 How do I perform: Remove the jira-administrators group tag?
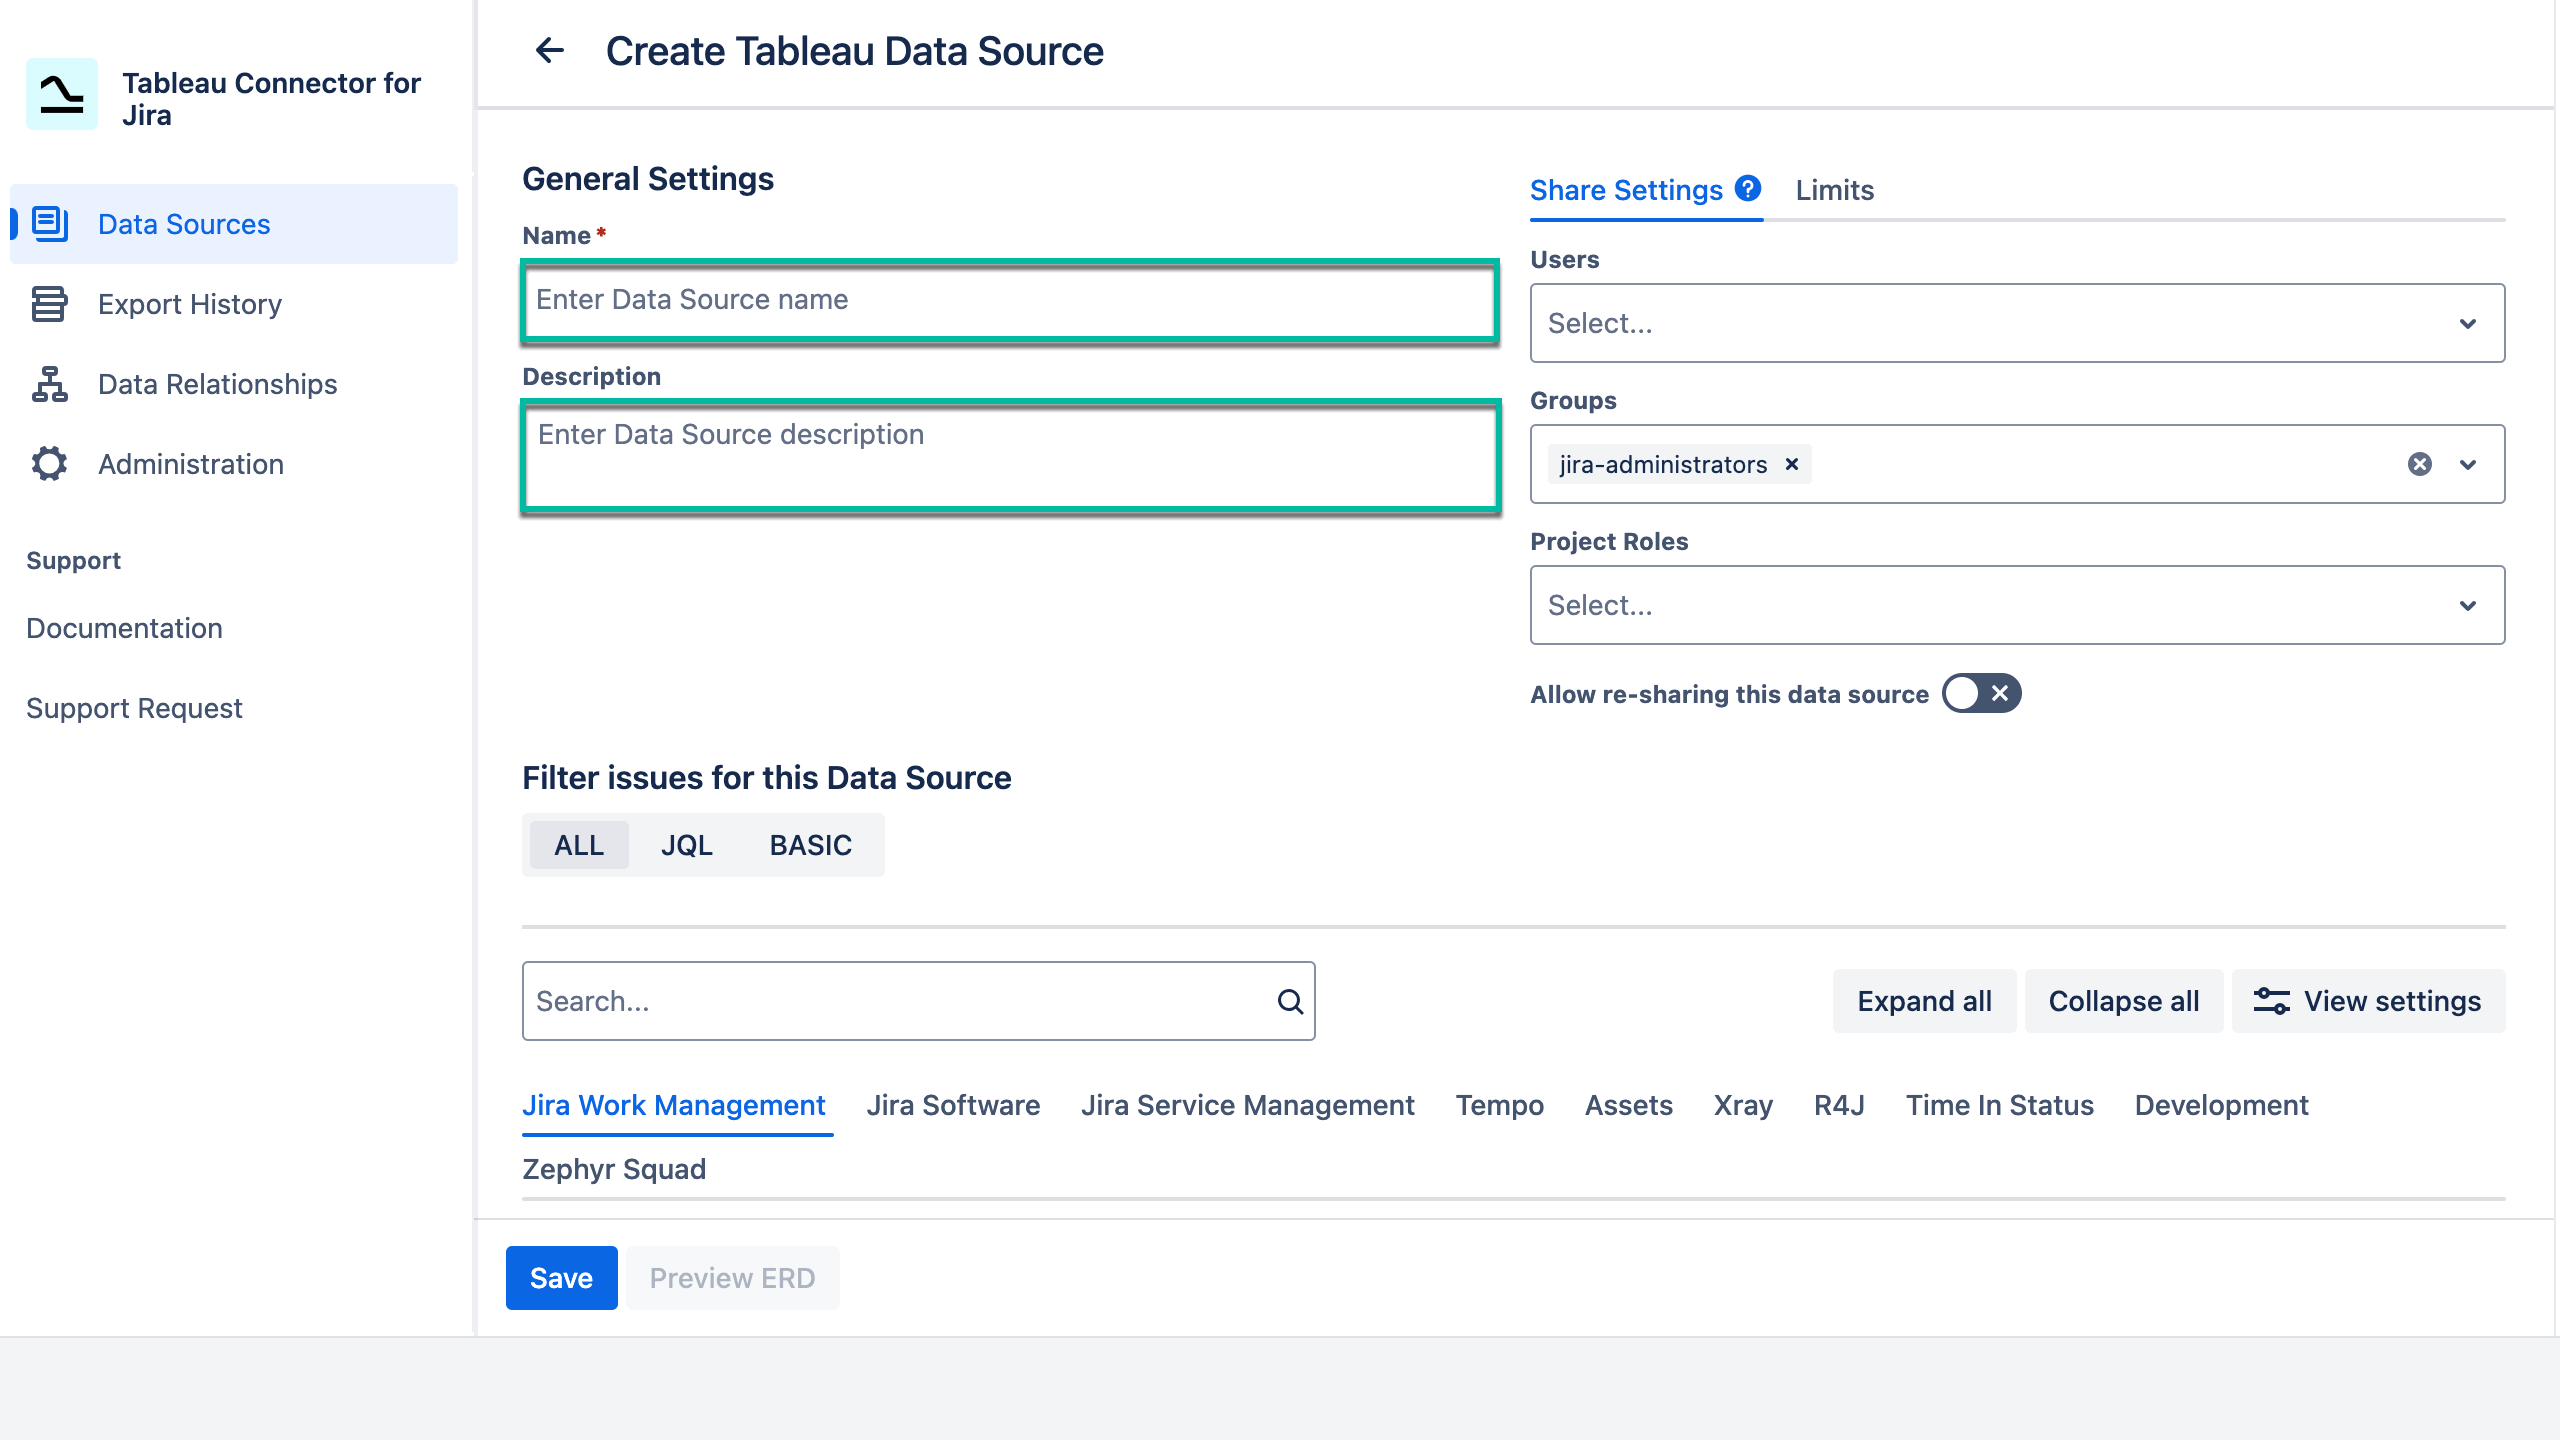[x=1792, y=464]
